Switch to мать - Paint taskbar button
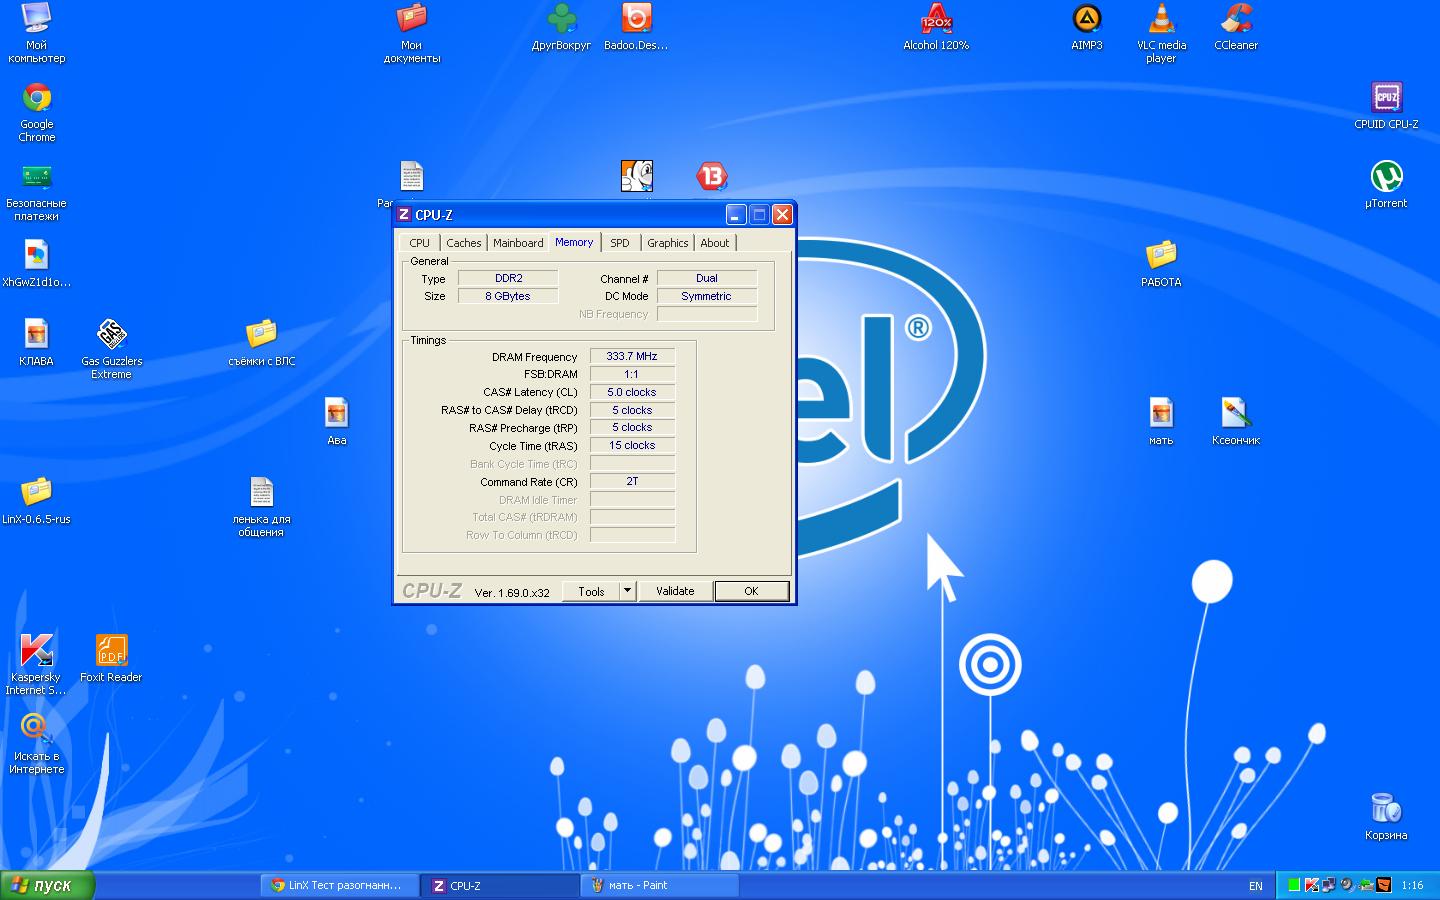 [660, 885]
